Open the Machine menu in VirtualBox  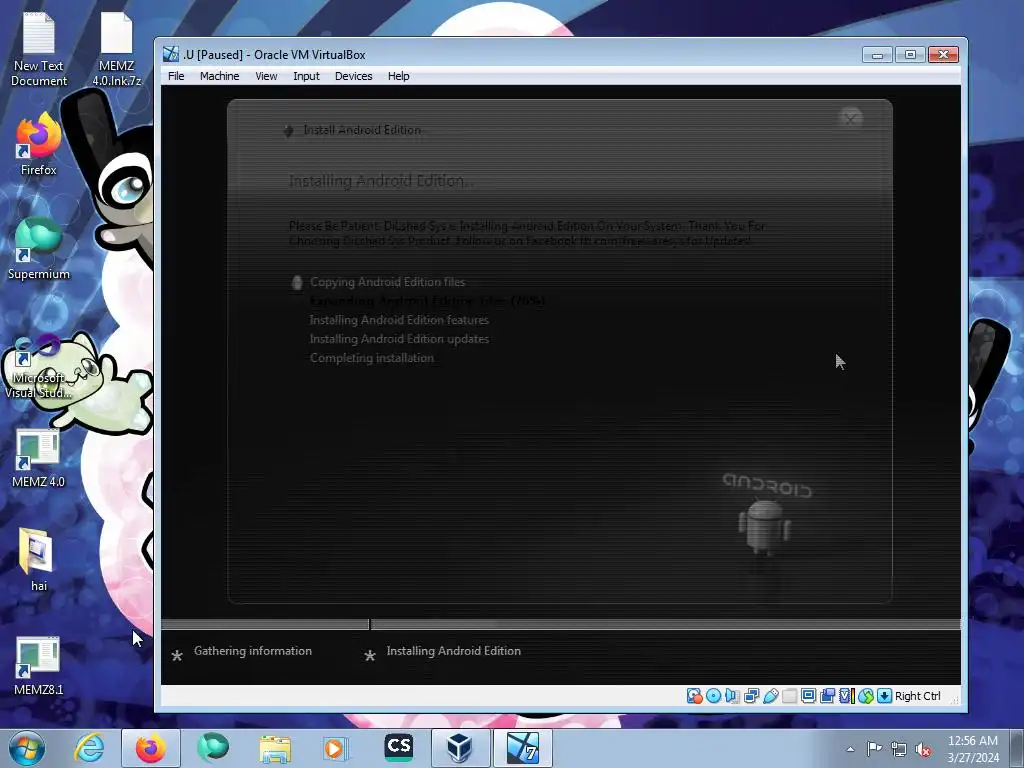tap(219, 76)
